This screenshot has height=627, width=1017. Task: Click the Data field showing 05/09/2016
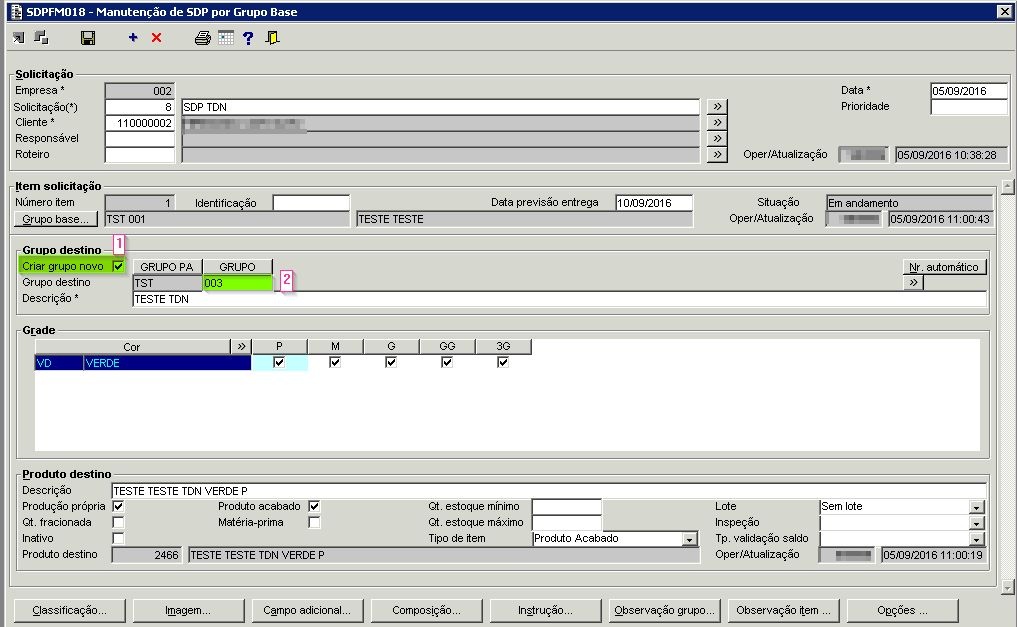(969, 91)
